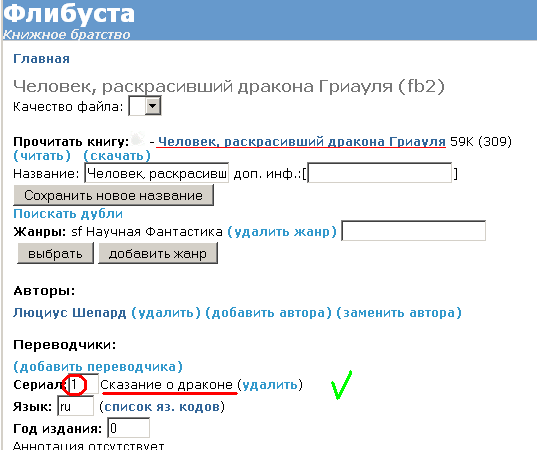Open author Люциус Шепард link
The width and height of the screenshot is (537, 450).
70,313
